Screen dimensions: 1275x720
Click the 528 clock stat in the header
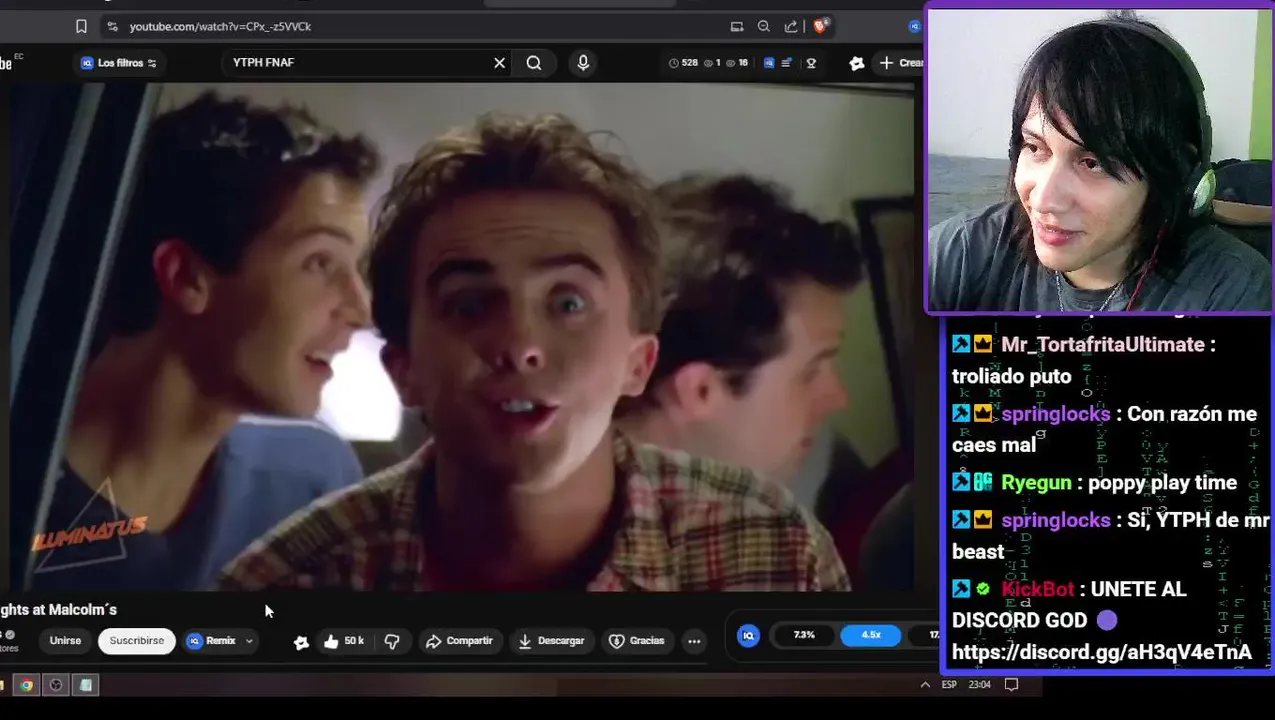tap(683, 63)
